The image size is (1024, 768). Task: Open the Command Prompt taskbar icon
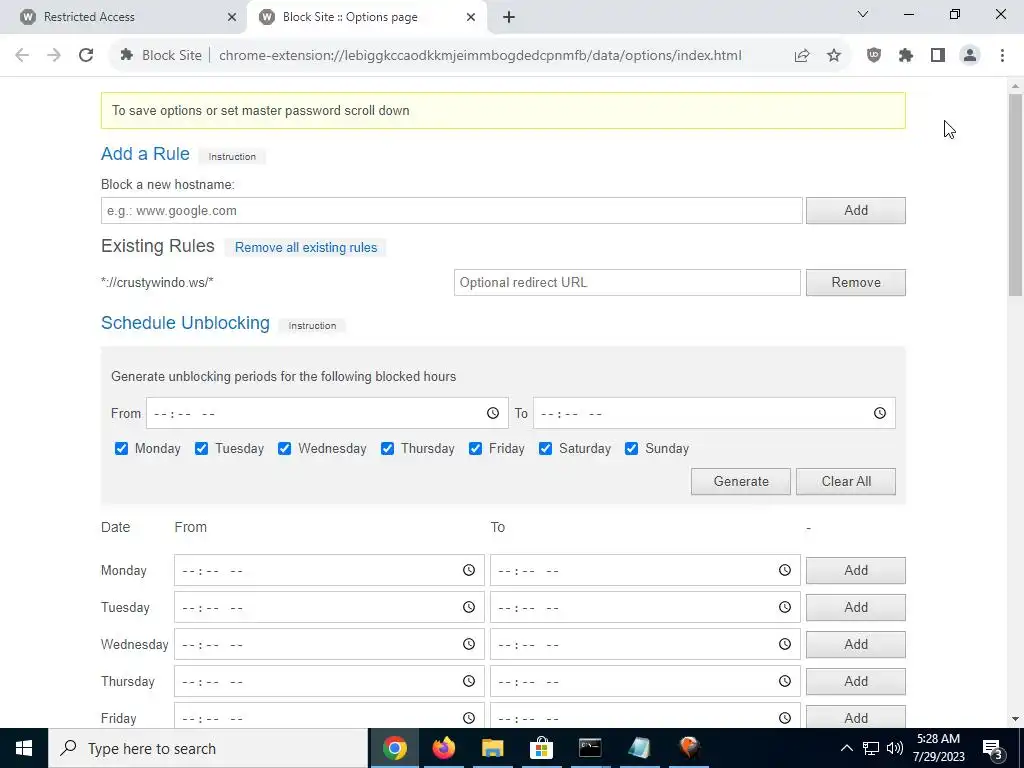pos(590,748)
